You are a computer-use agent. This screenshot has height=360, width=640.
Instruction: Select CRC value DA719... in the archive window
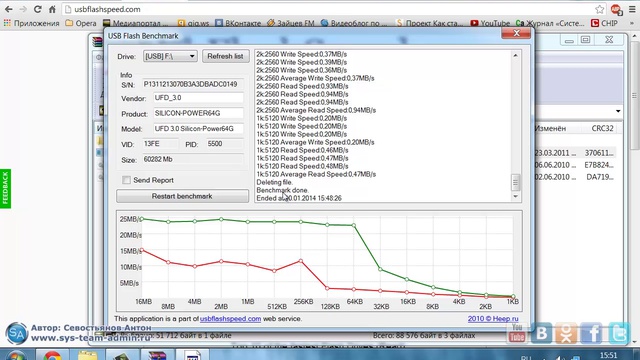(x=600, y=177)
